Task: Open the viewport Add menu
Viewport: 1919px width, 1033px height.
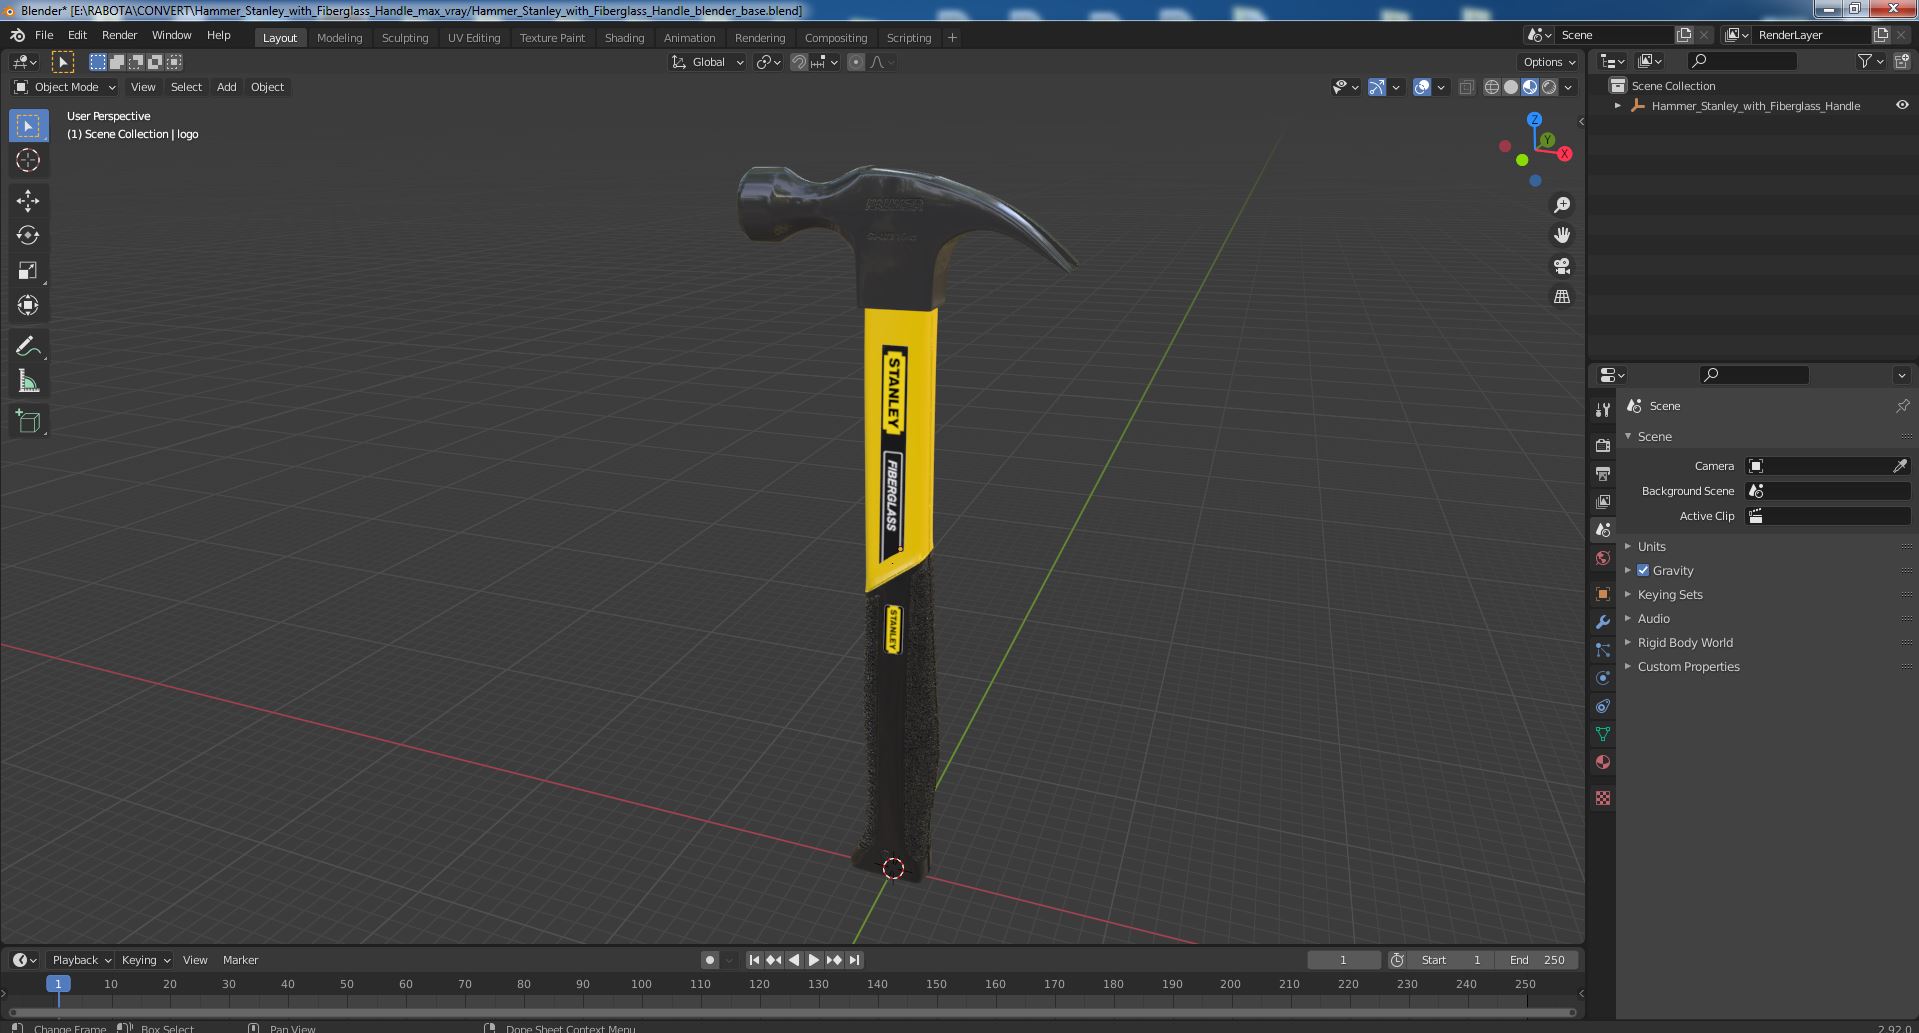Action: point(227,87)
